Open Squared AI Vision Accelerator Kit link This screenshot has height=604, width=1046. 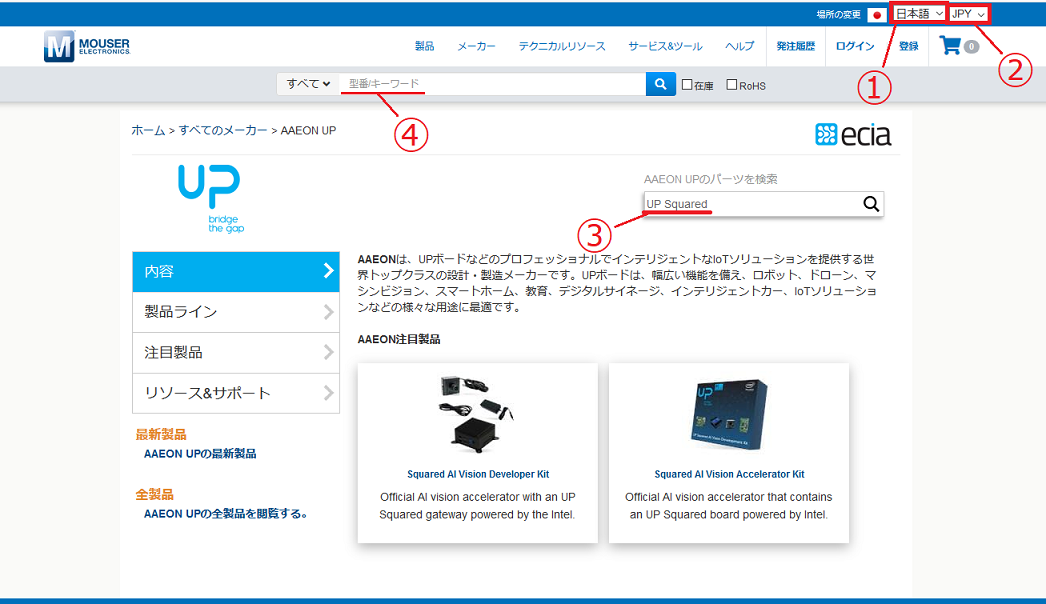coord(729,474)
